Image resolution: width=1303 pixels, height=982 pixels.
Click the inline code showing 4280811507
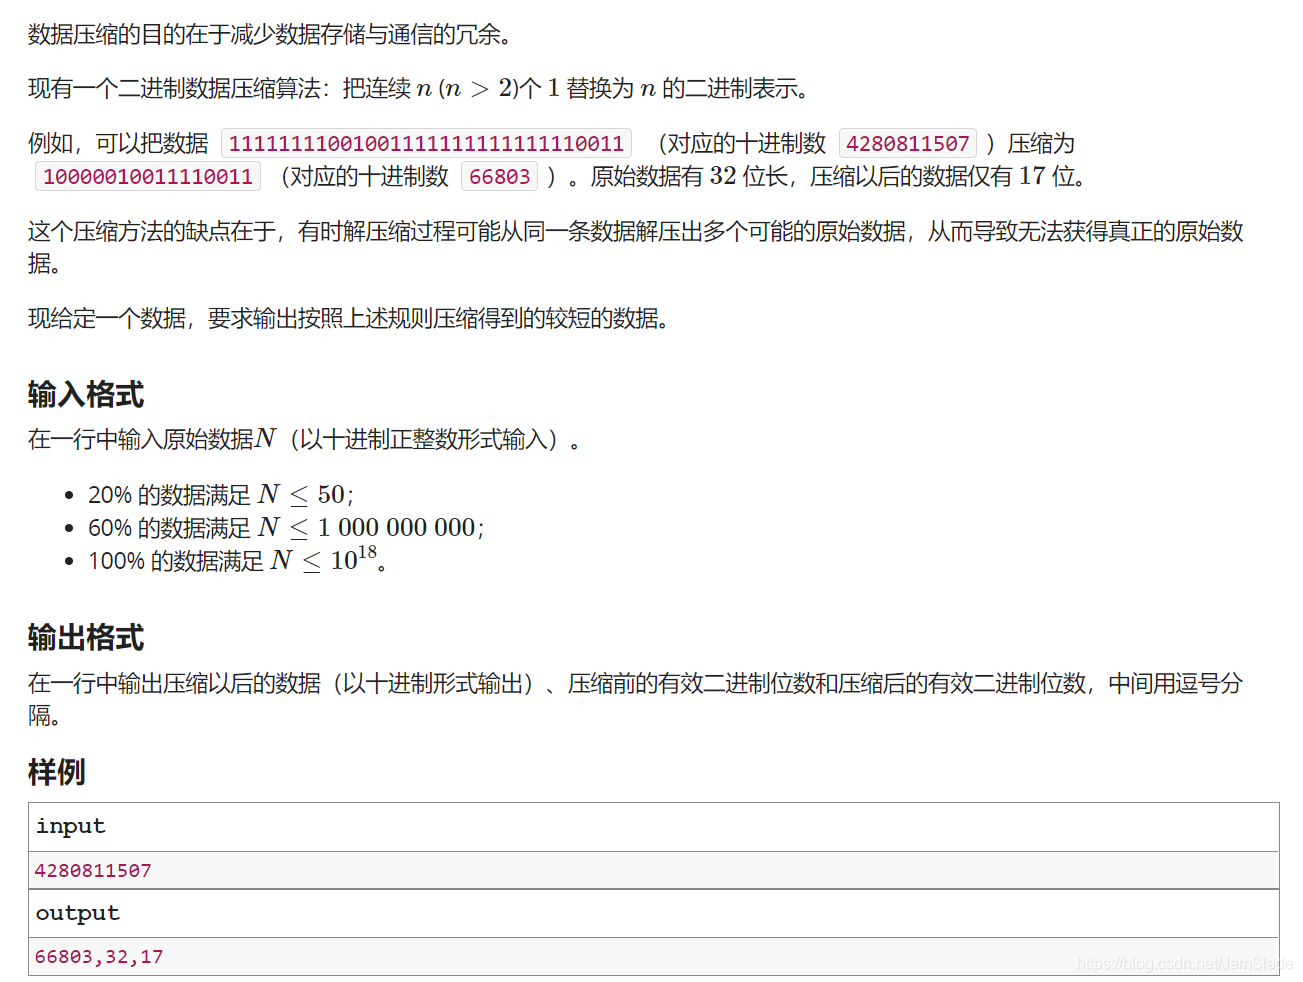click(906, 143)
